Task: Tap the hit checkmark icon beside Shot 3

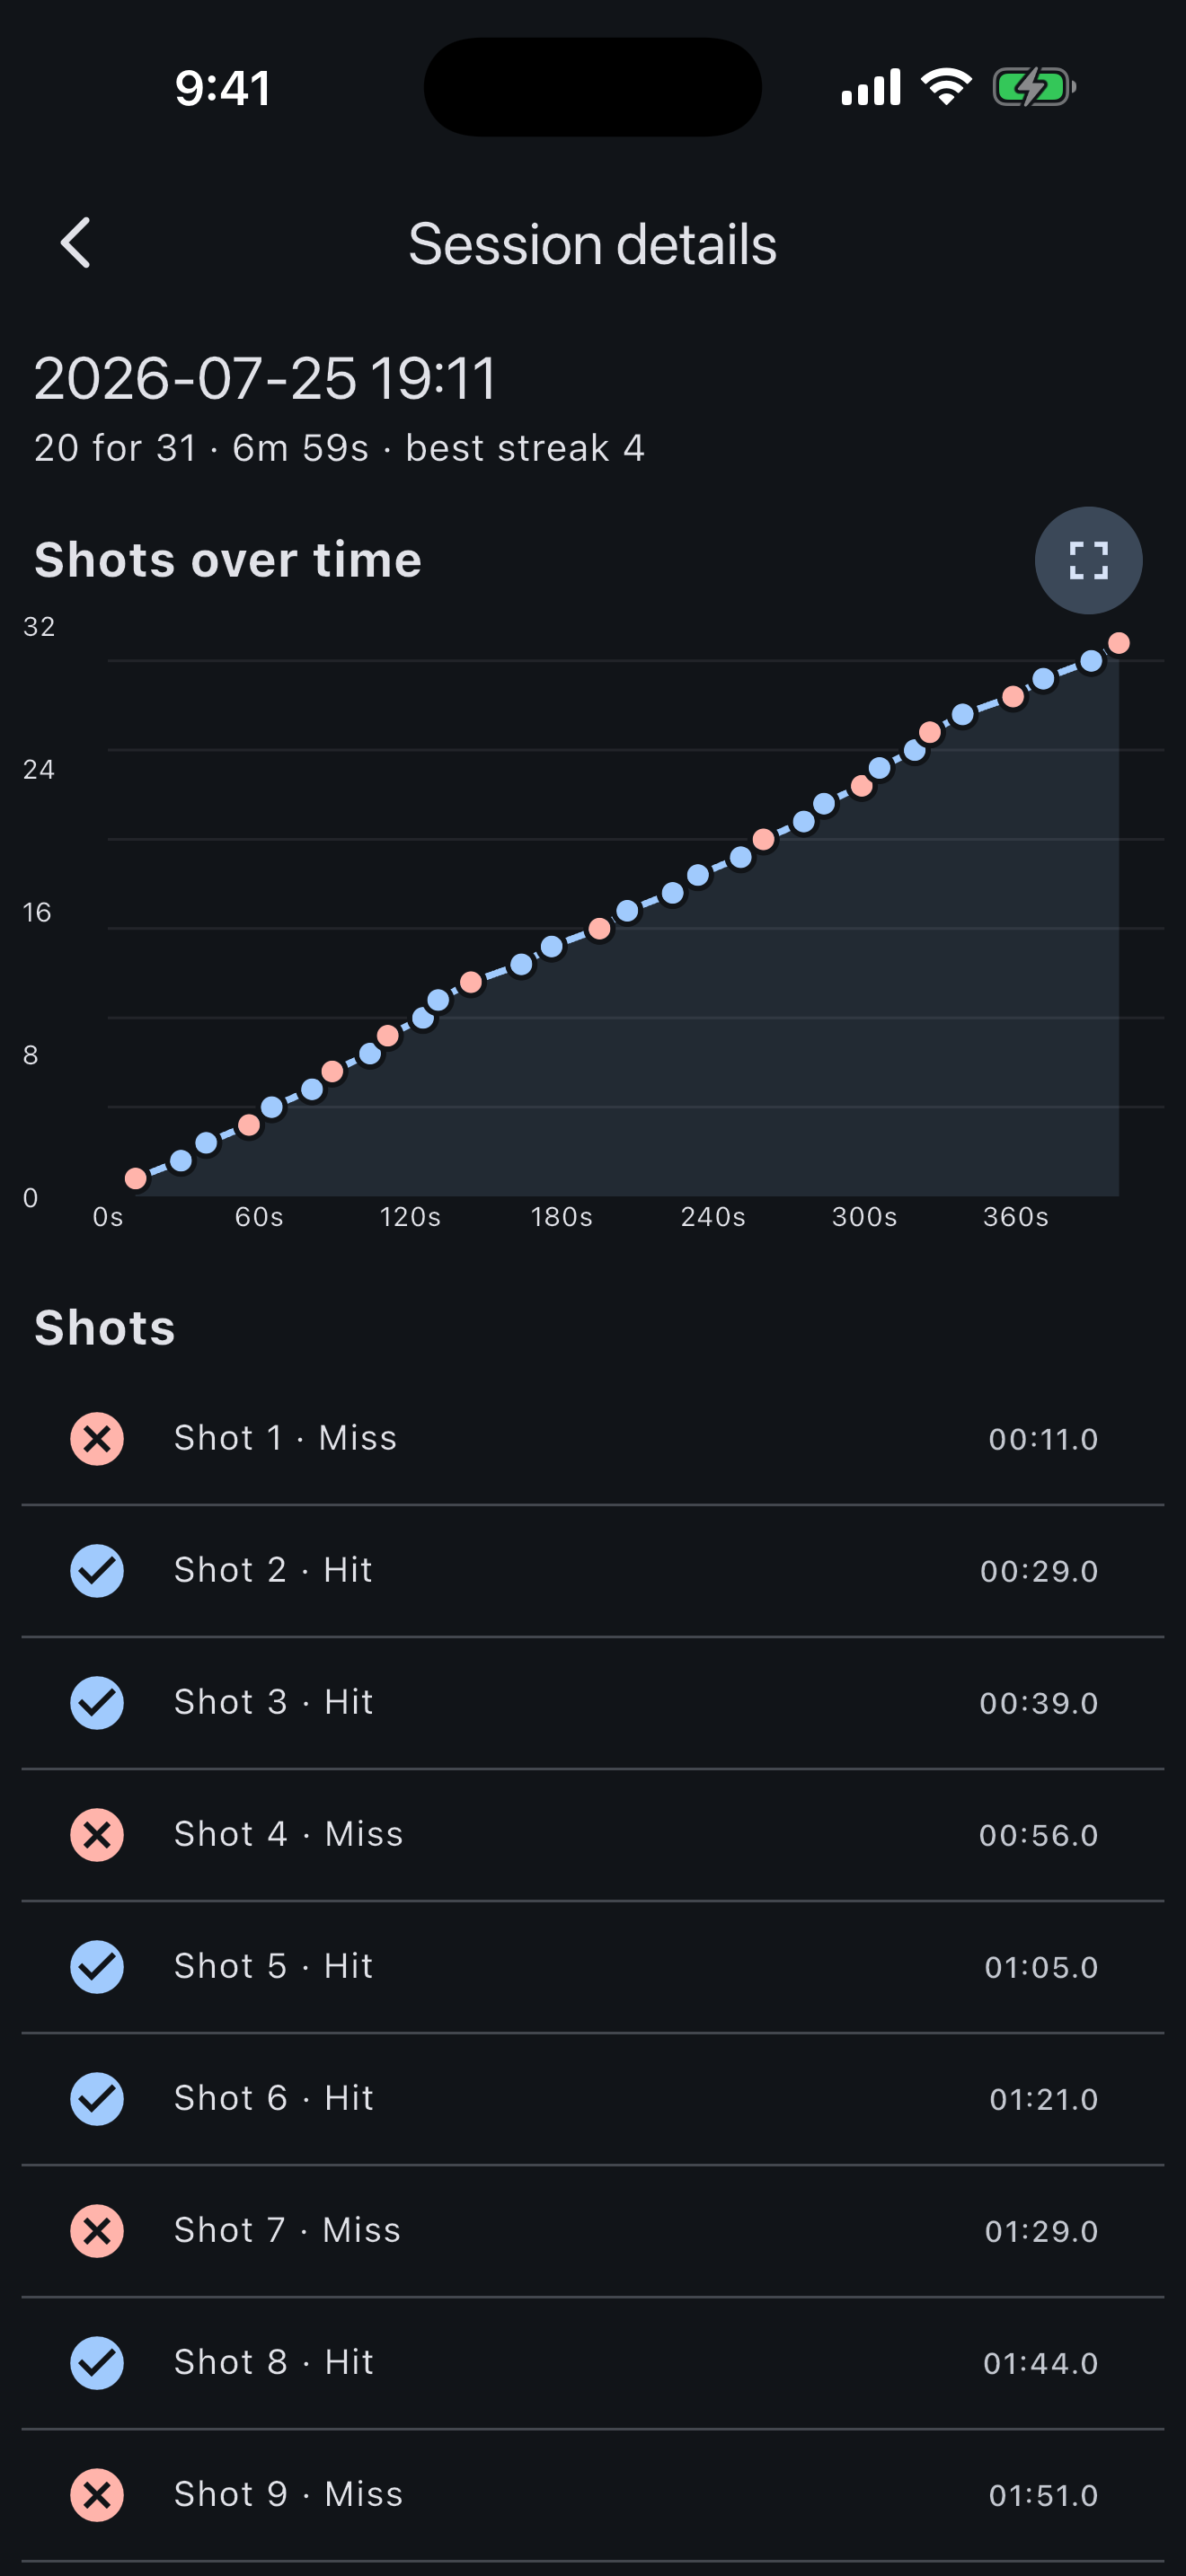Action: point(97,1702)
